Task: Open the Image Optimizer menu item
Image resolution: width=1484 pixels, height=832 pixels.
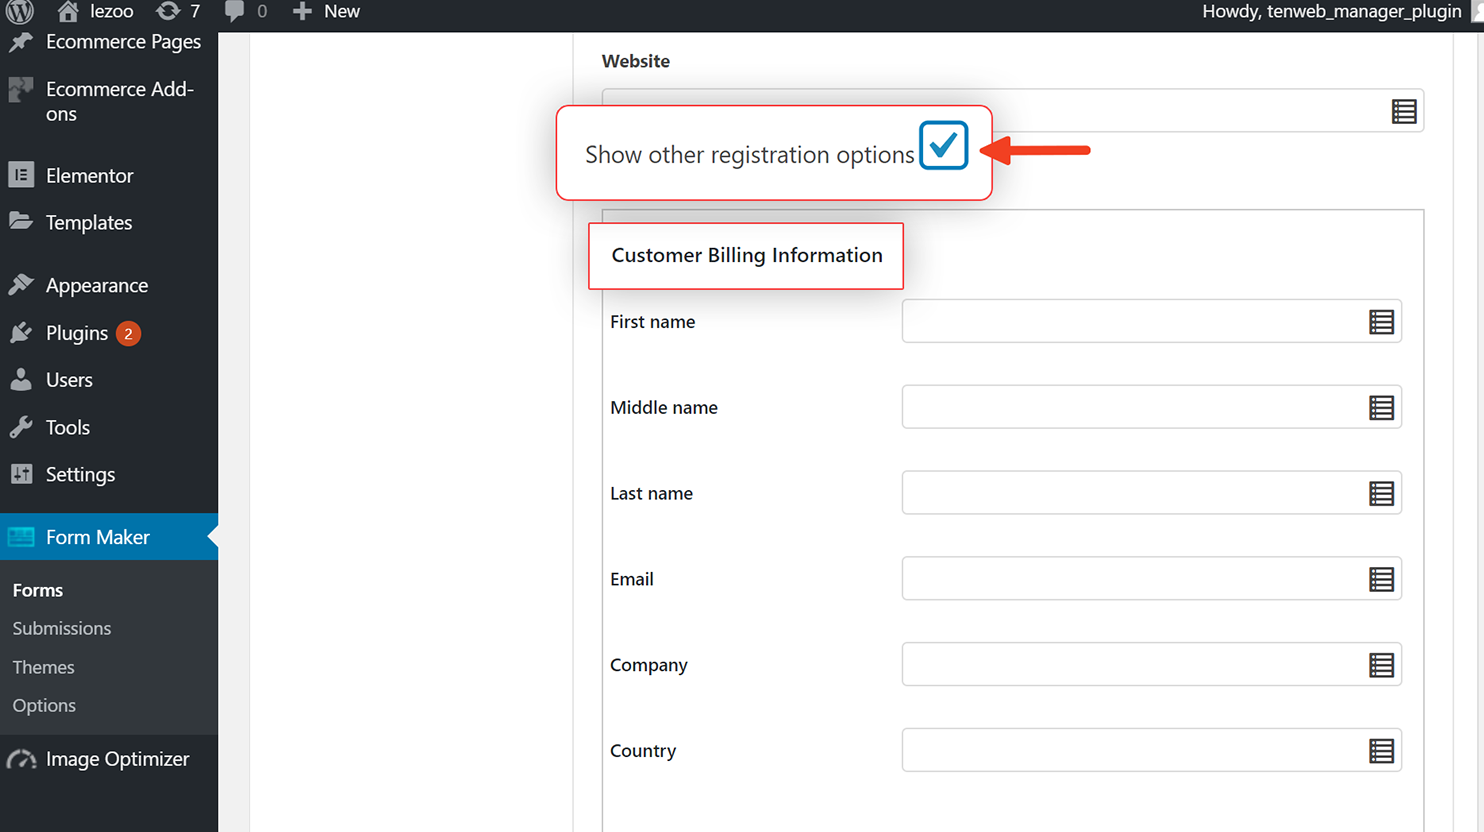Action: click(117, 759)
